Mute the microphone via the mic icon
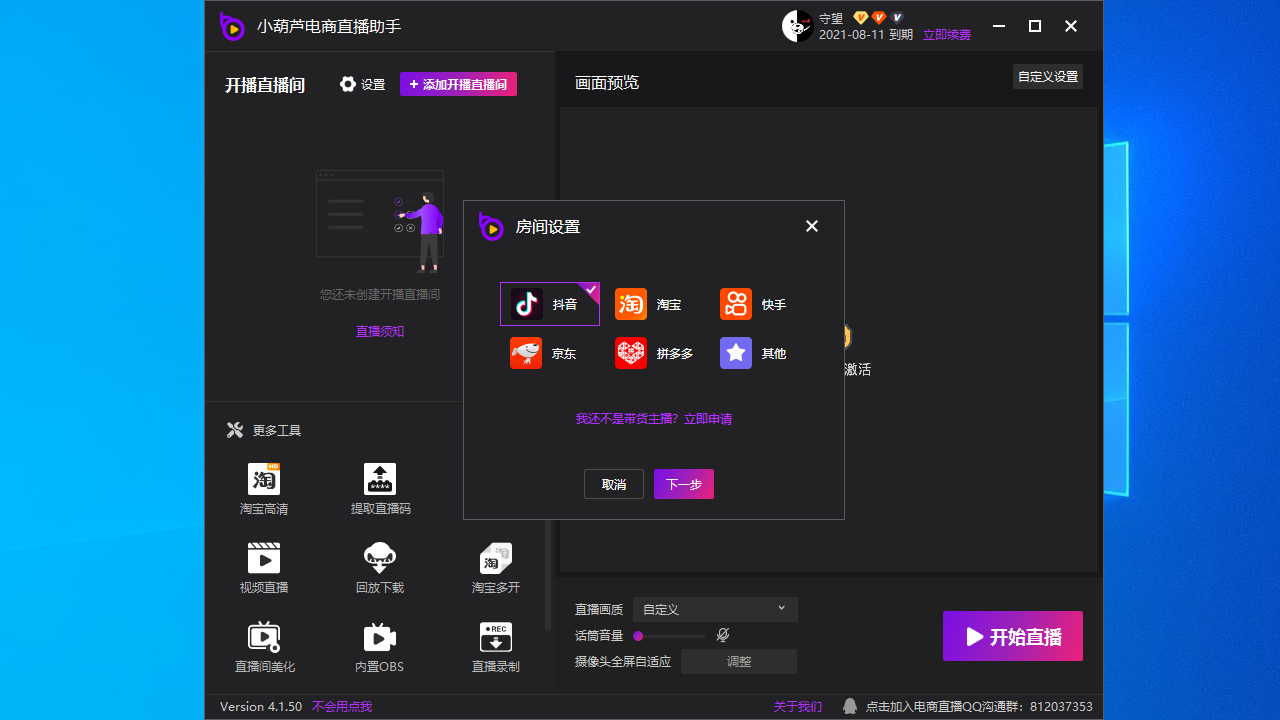1280x720 pixels. coord(722,635)
